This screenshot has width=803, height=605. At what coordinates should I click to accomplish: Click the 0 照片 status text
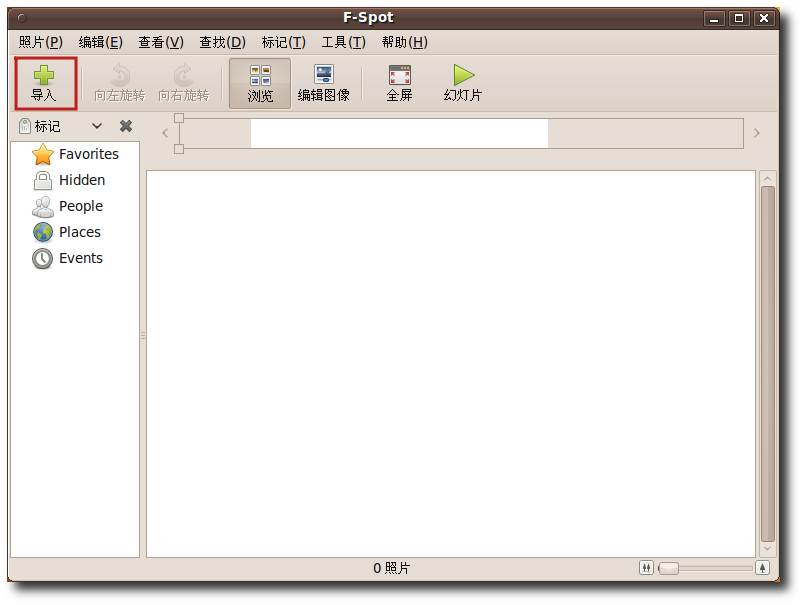pyautogui.click(x=392, y=568)
